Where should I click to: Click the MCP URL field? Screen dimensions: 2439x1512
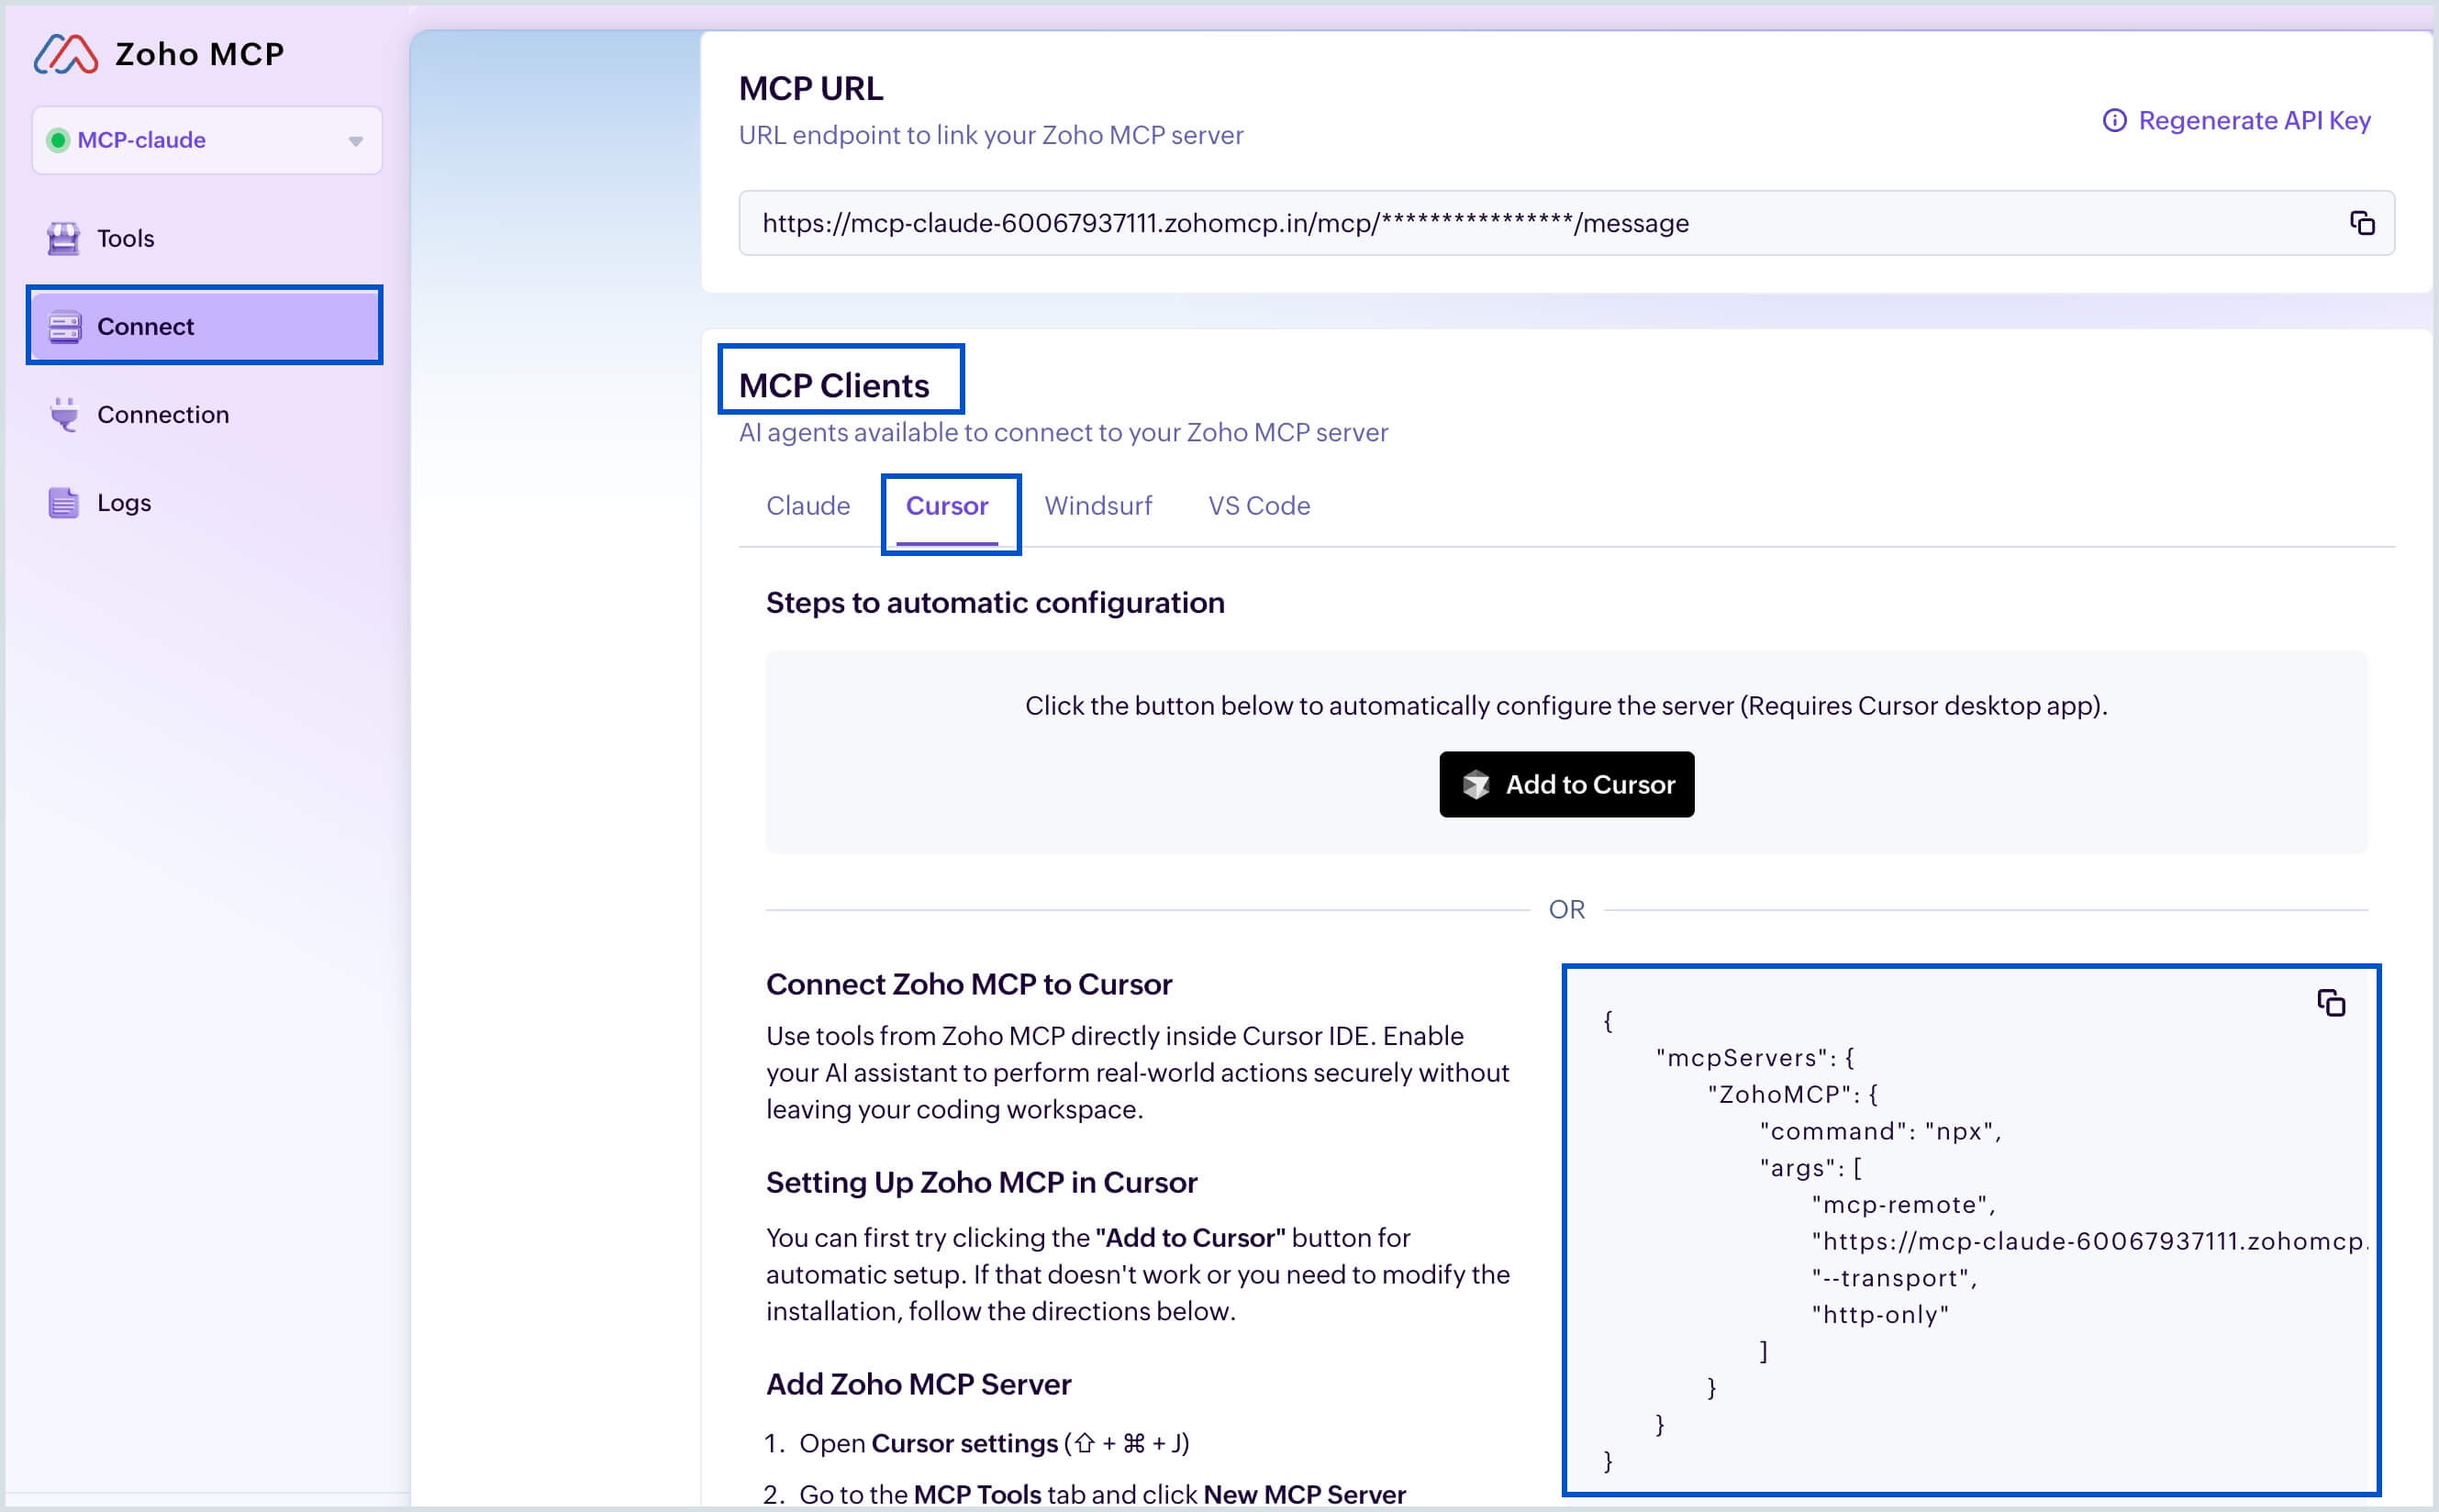[1566, 223]
